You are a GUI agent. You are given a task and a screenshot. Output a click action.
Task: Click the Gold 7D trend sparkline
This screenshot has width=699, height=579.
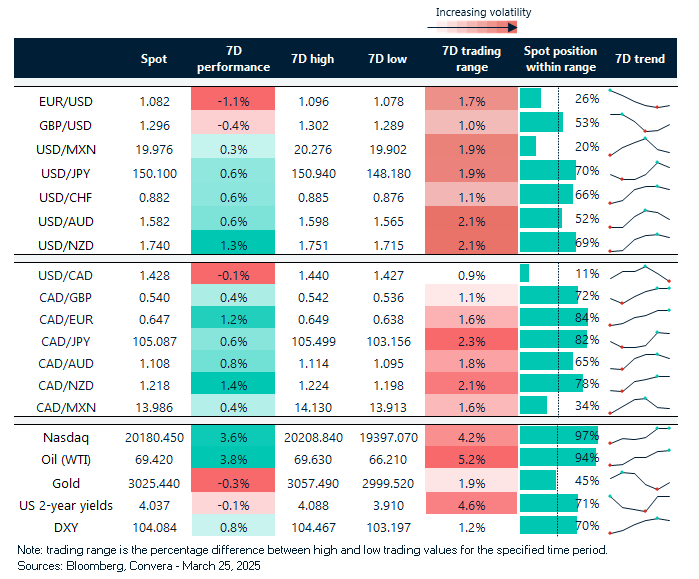(x=640, y=480)
